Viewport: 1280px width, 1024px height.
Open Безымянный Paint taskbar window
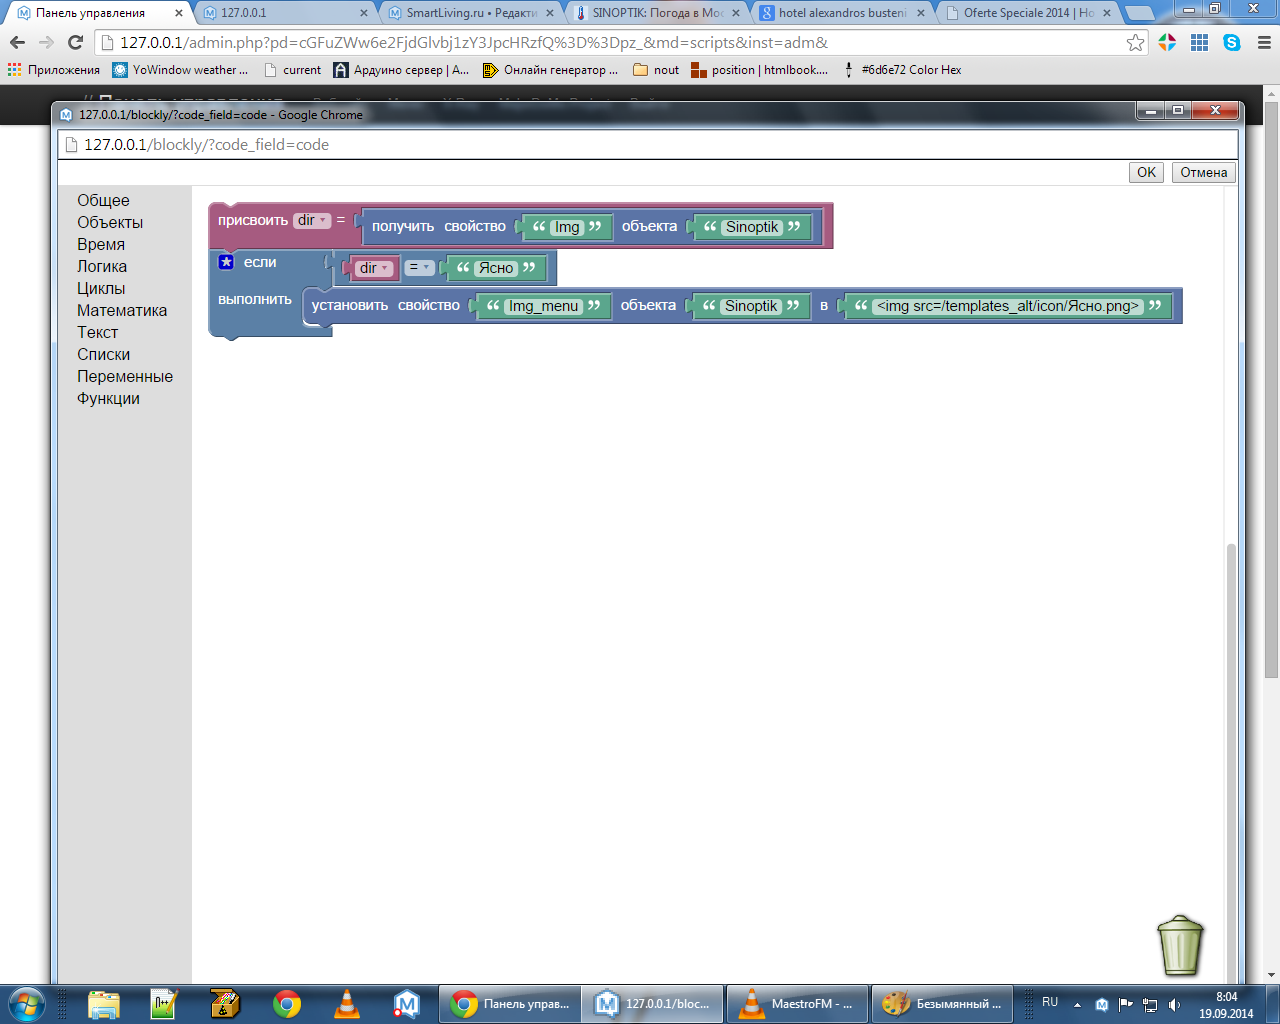[x=942, y=1003]
